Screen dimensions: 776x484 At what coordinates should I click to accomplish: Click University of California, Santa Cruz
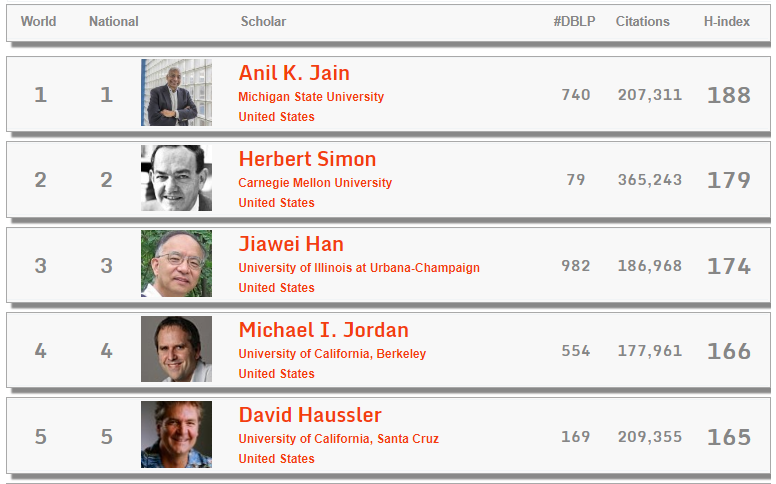click(x=338, y=439)
